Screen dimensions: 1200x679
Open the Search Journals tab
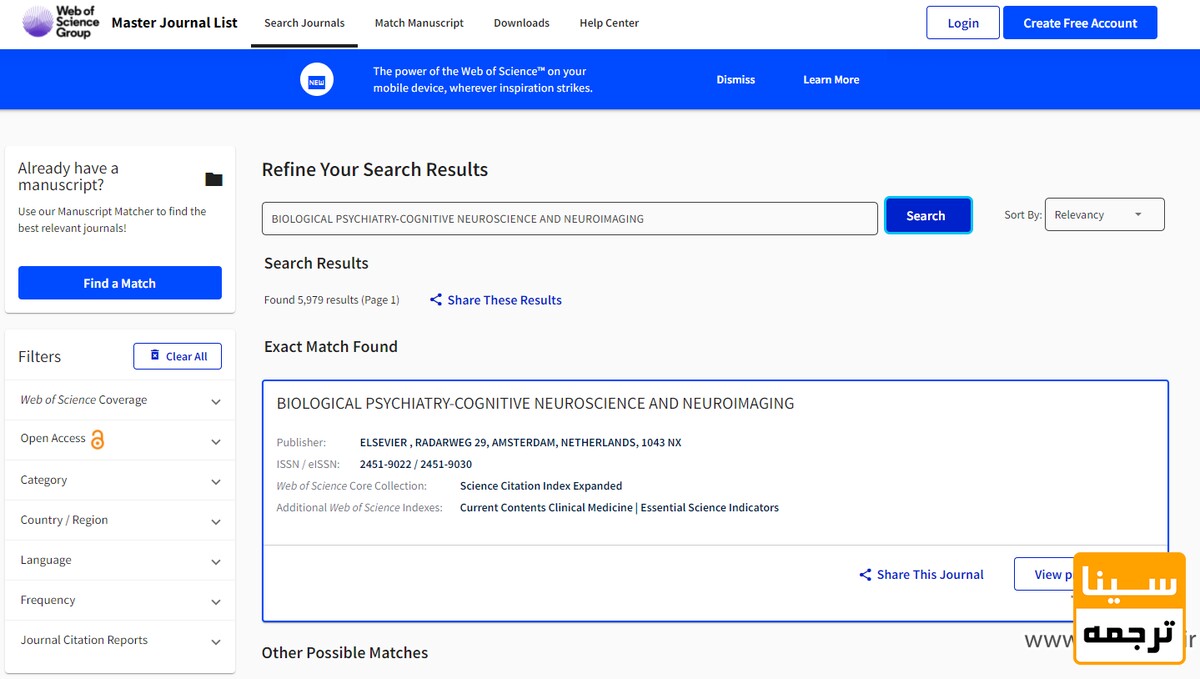coord(304,23)
